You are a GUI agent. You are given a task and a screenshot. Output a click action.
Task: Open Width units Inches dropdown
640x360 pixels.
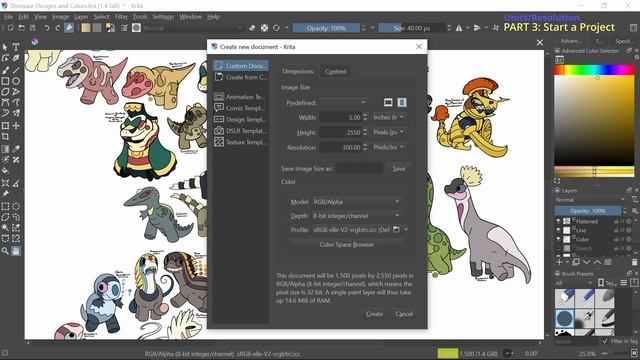click(388, 117)
